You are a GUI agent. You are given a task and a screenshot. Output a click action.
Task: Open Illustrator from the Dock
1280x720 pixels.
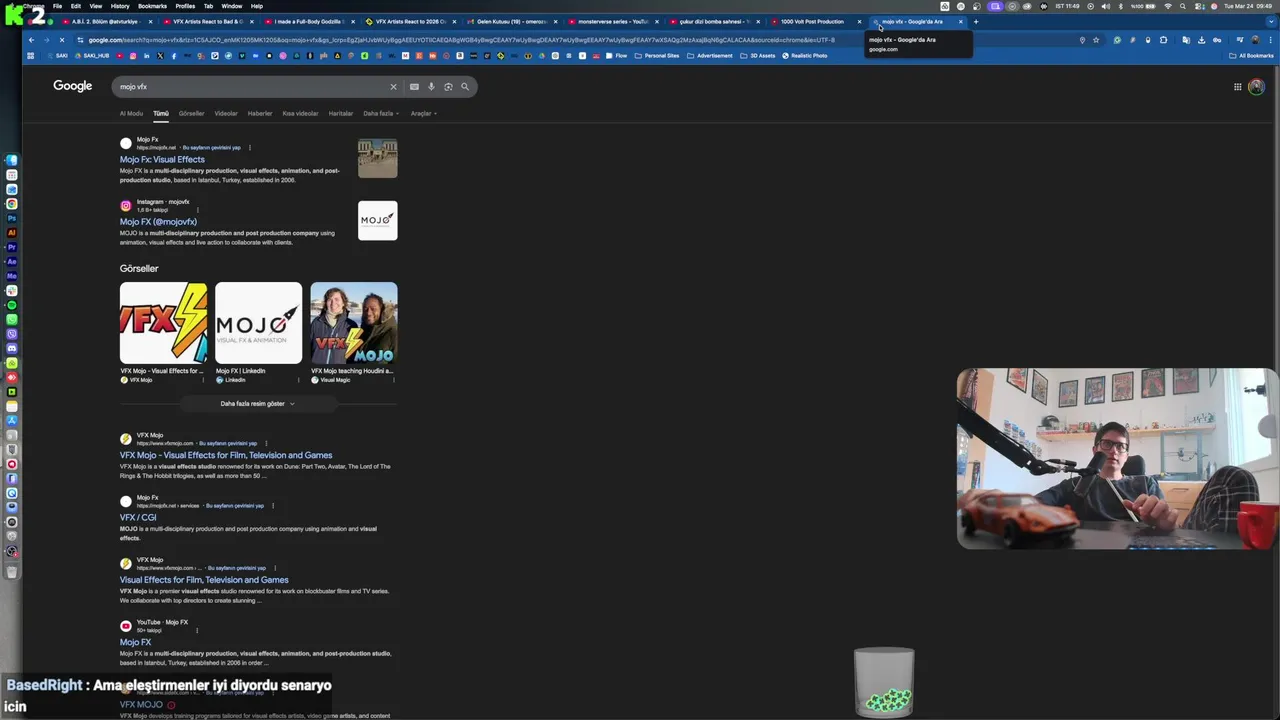click(x=12, y=232)
